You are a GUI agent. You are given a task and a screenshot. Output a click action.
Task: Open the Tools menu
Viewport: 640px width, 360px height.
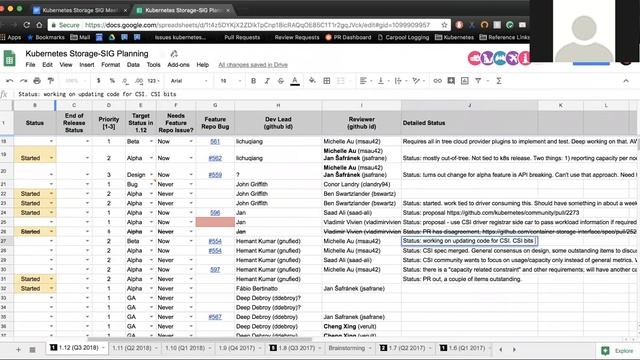(153, 64)
